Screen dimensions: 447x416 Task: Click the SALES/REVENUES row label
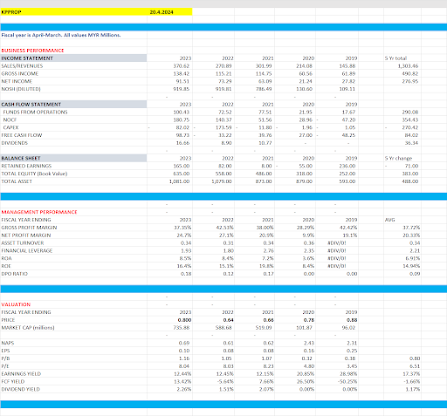[x=22, y=66]
